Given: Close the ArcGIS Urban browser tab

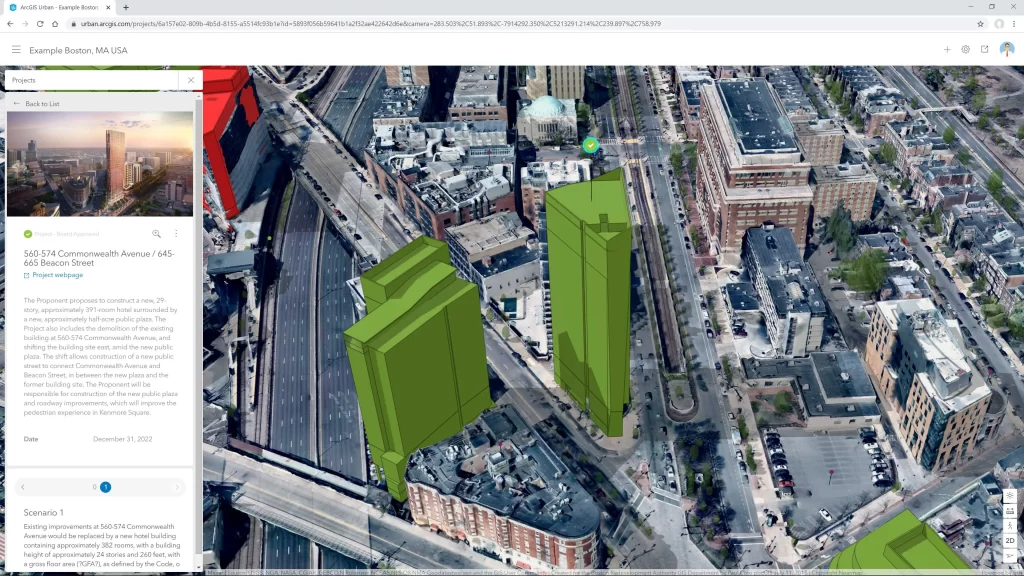Looking at the screenshot, I should pos(108,7).
